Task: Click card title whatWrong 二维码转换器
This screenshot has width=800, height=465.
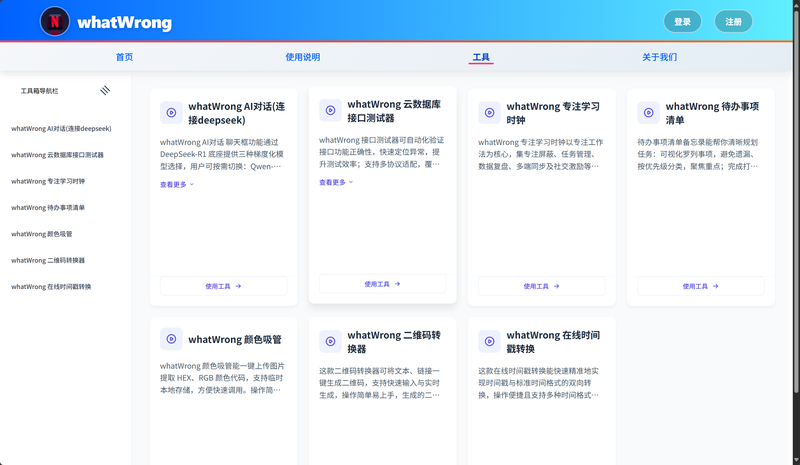Action: (394, 342)
